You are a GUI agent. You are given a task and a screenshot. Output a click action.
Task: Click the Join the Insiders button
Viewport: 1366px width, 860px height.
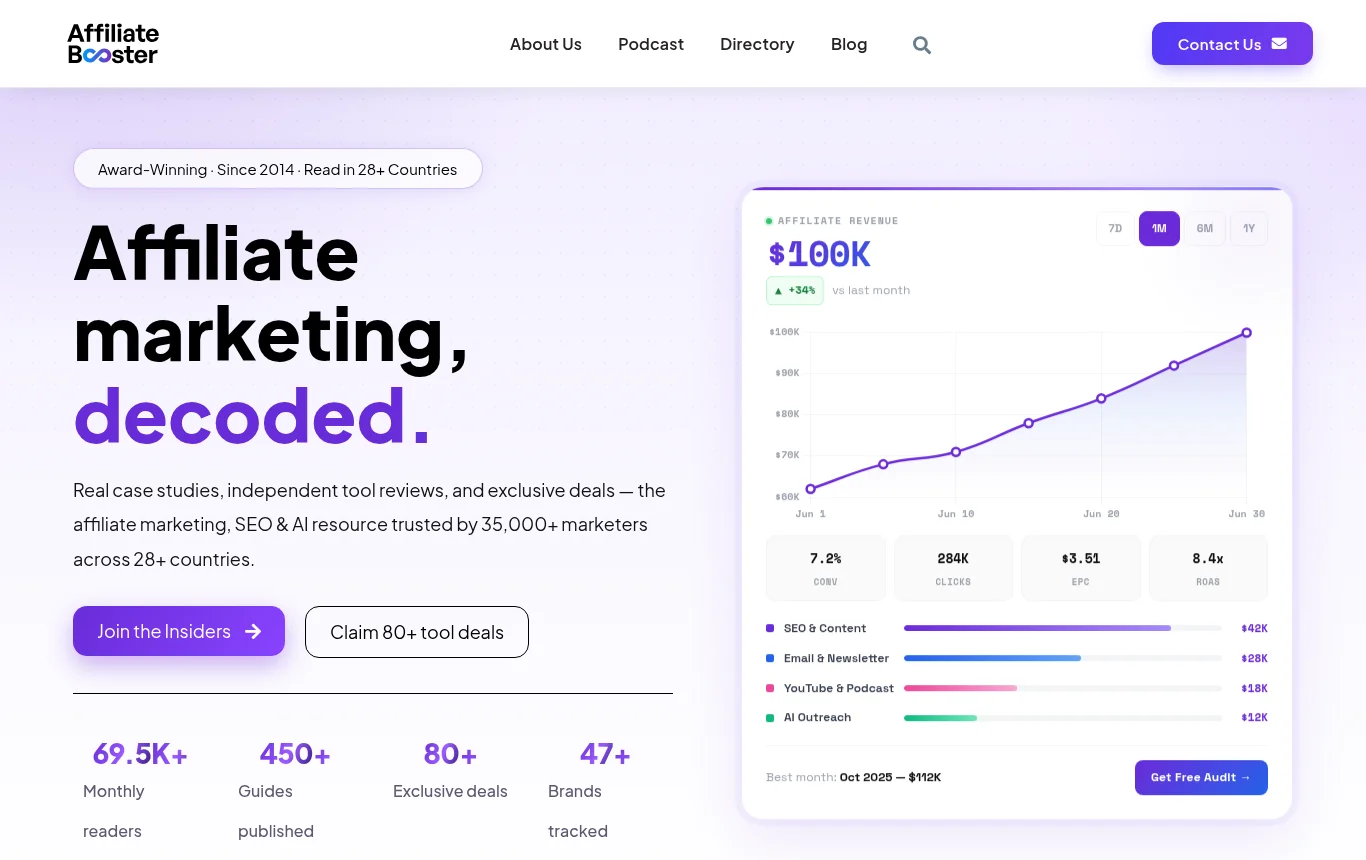(x=179, y=631)
